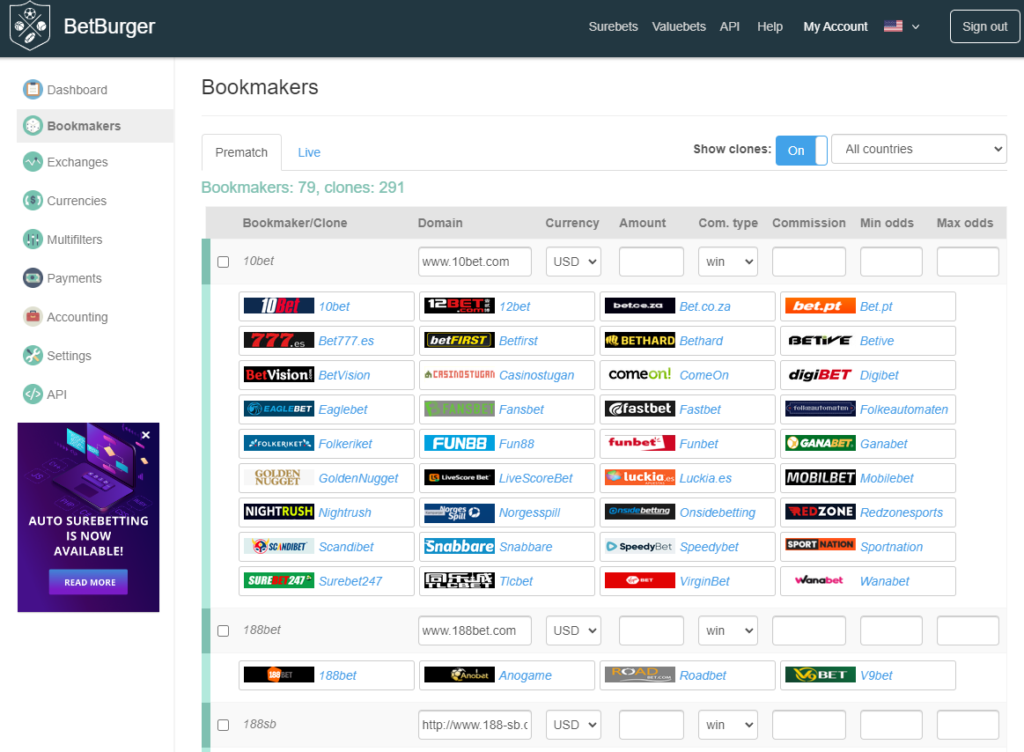Click the bet.pt orange logo
This screenshot has height=752, width=1024.
820,306
